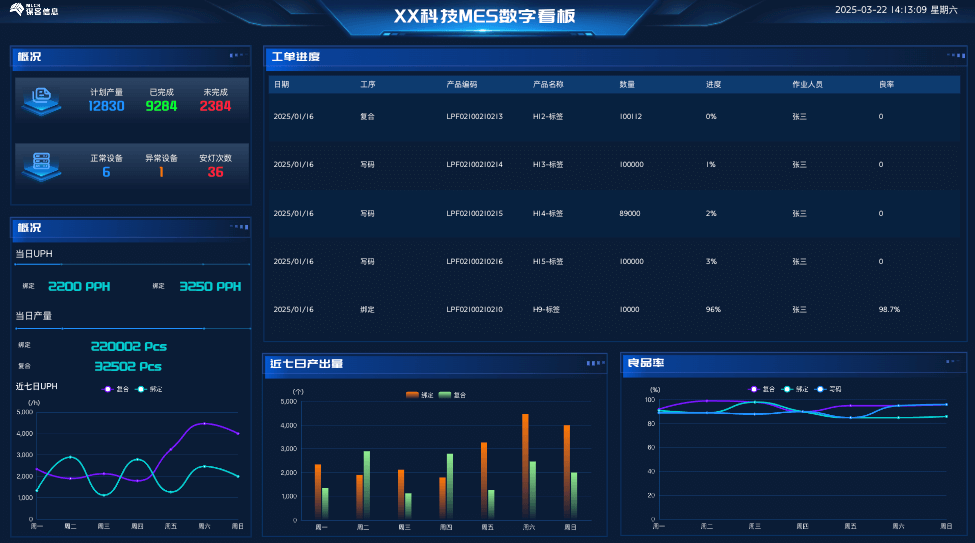Click the production plan icon beside 计划产量
Image resolution: width=975 pixels, height=543 pixels.
43,99
